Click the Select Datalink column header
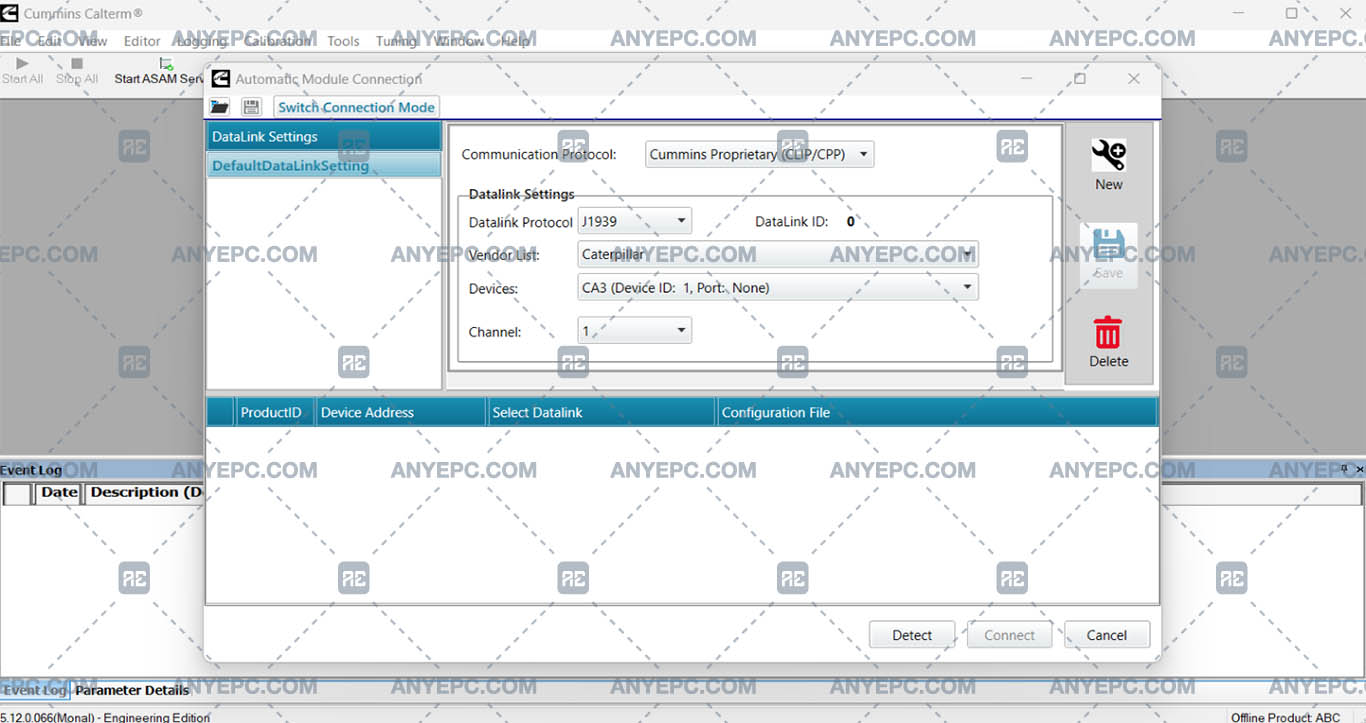Image resolution: width=1366 pixels, height=723 pixels. click(x=602, y=412)
